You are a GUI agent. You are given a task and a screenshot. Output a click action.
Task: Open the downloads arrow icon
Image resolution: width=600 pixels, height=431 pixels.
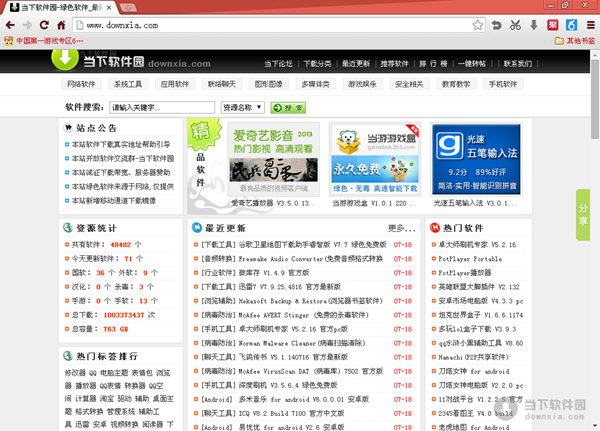(x=534, y=25)
